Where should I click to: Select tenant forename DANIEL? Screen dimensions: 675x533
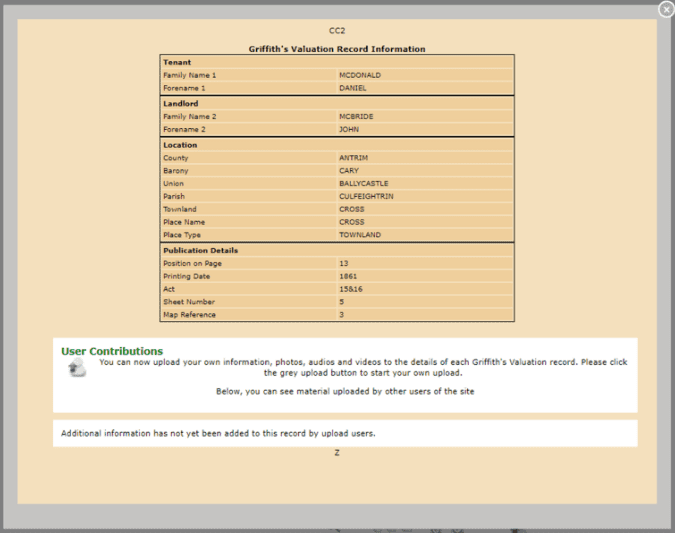pos(353,88)
